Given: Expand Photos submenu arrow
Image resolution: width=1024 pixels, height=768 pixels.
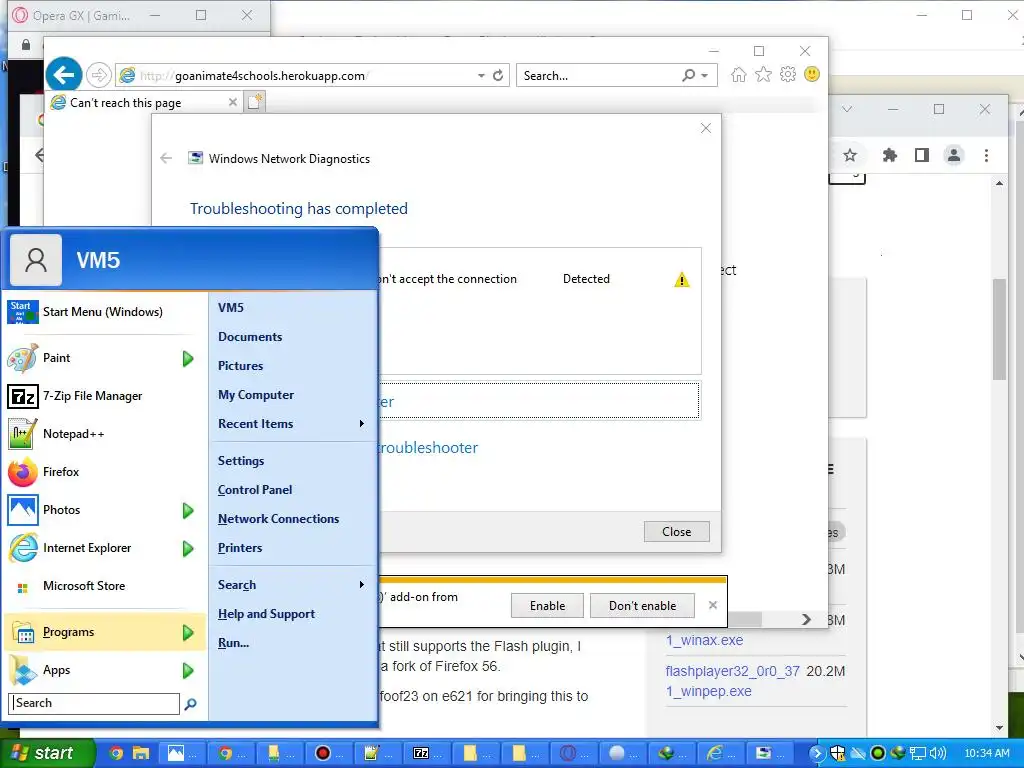Looking at the screenshot, I should tap(188, 510).
